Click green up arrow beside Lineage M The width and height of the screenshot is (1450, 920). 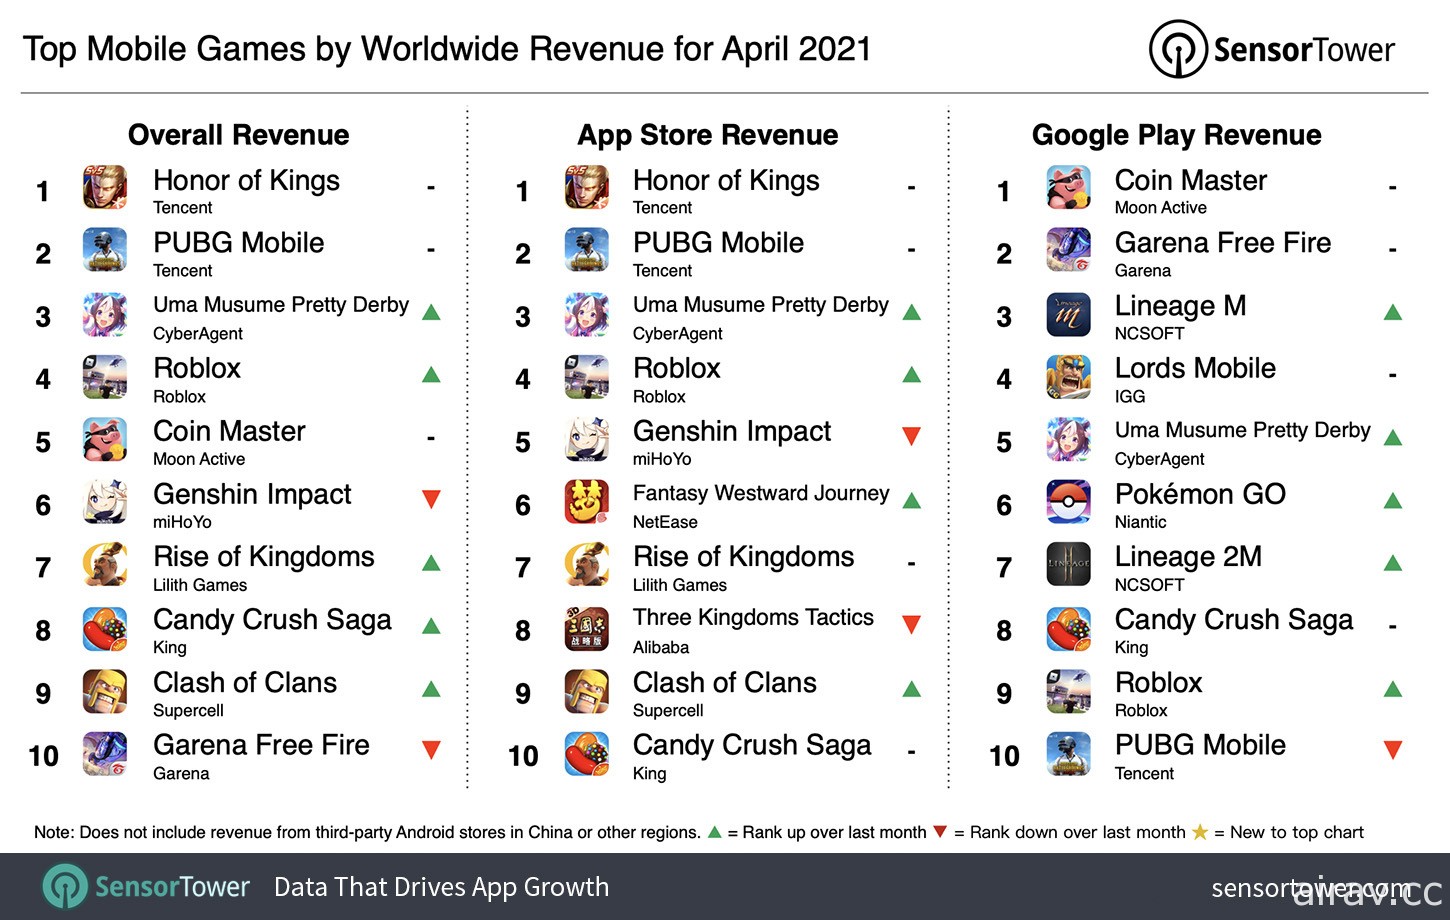(1393, 312)
